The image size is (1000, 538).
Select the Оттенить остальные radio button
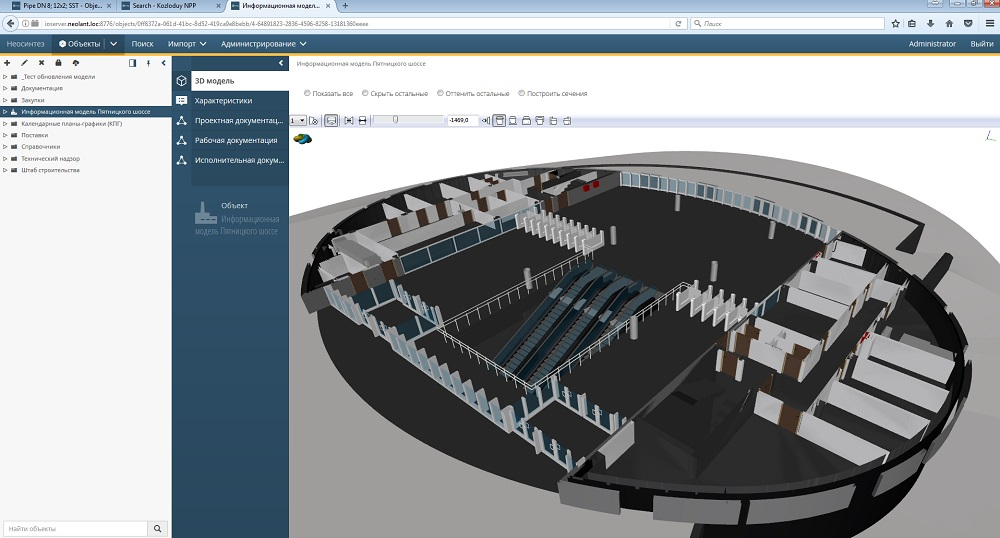tap(440, 93)
